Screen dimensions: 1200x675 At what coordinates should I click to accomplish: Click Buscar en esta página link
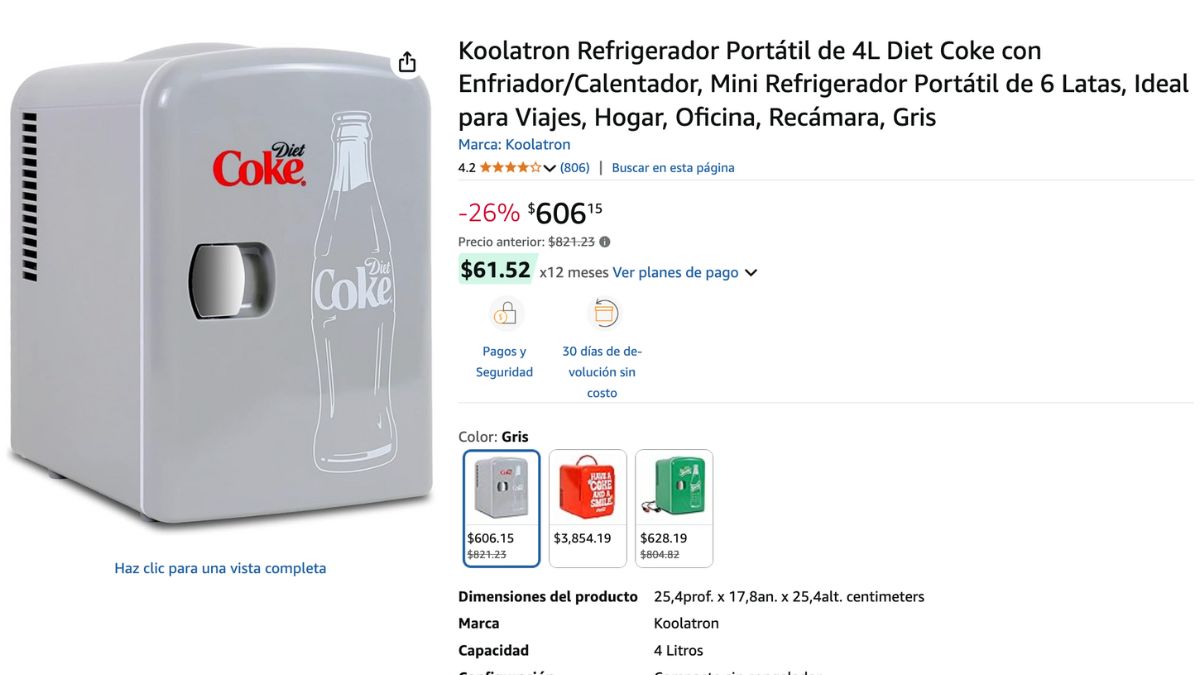(x=673, y=167)
